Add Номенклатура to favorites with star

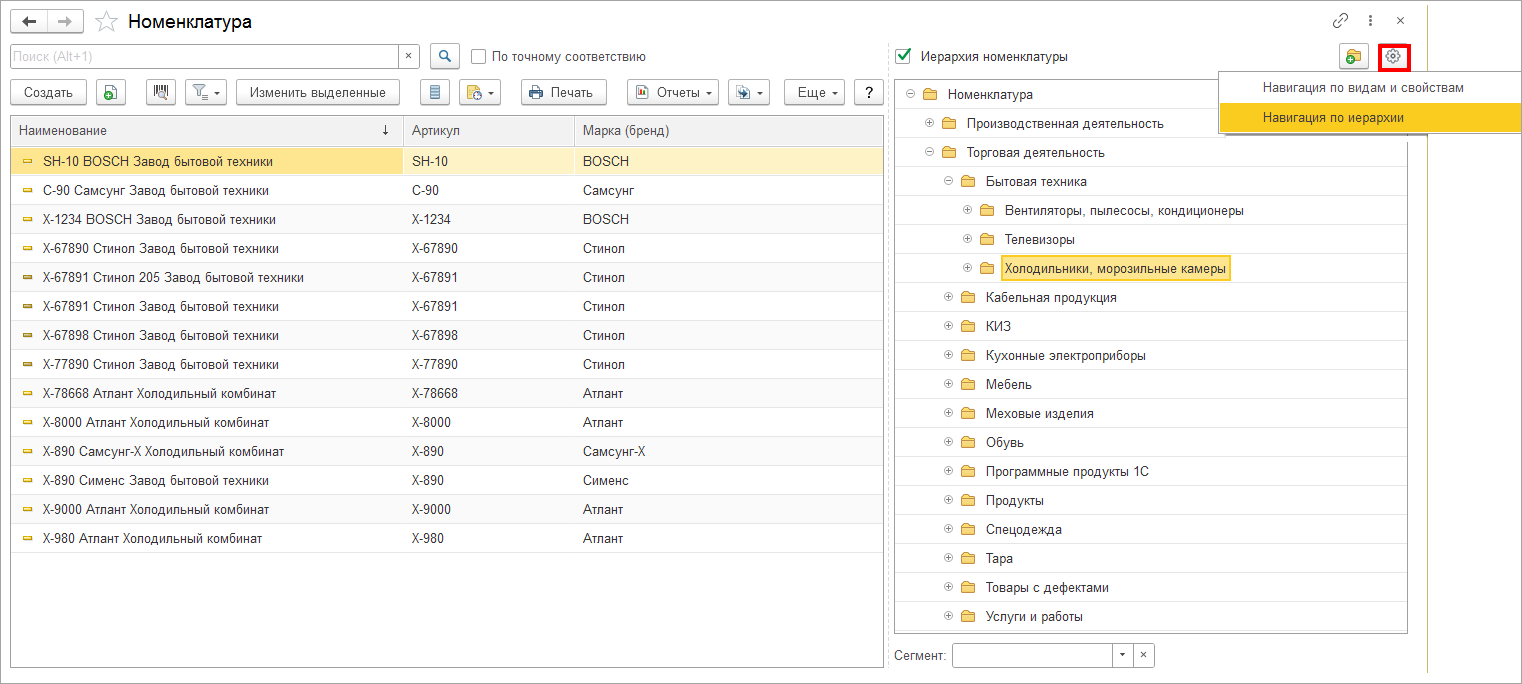pyautogui.click(x=106, y=21)
